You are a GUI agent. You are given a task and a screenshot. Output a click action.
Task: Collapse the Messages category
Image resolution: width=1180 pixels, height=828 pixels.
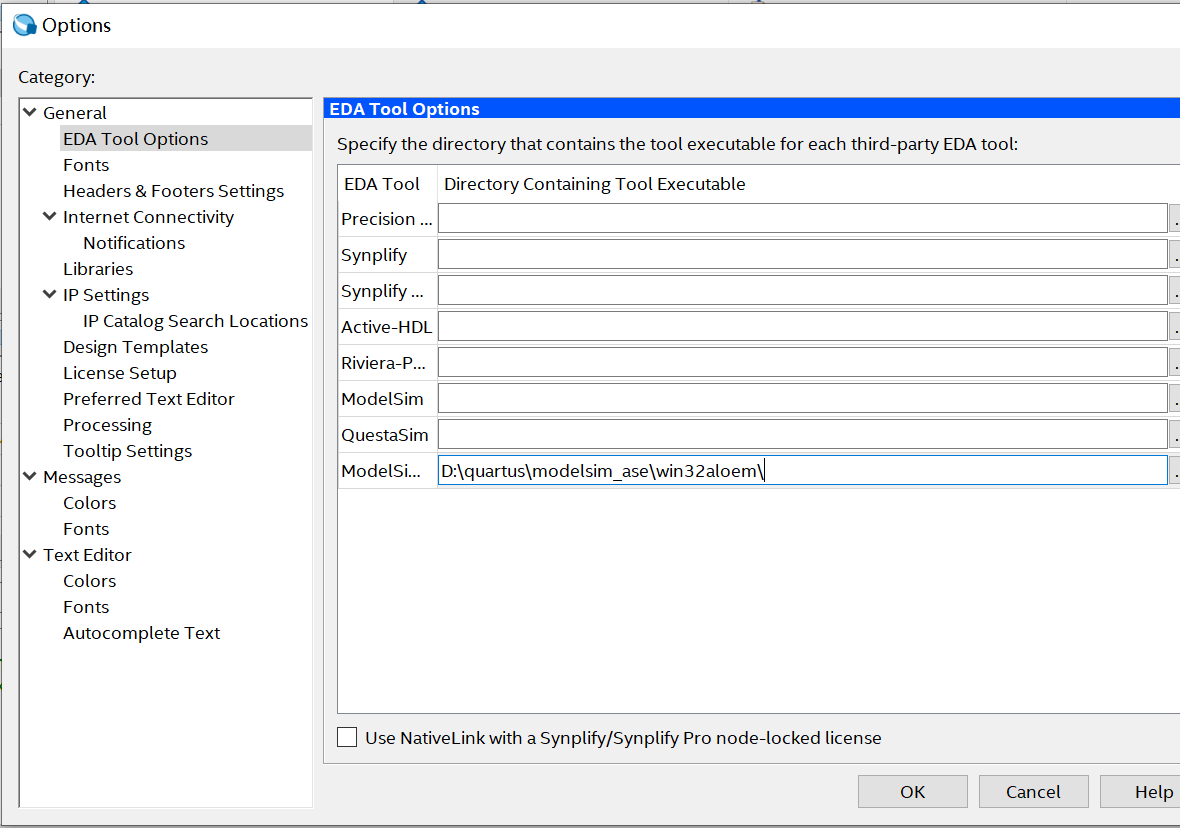29,476
